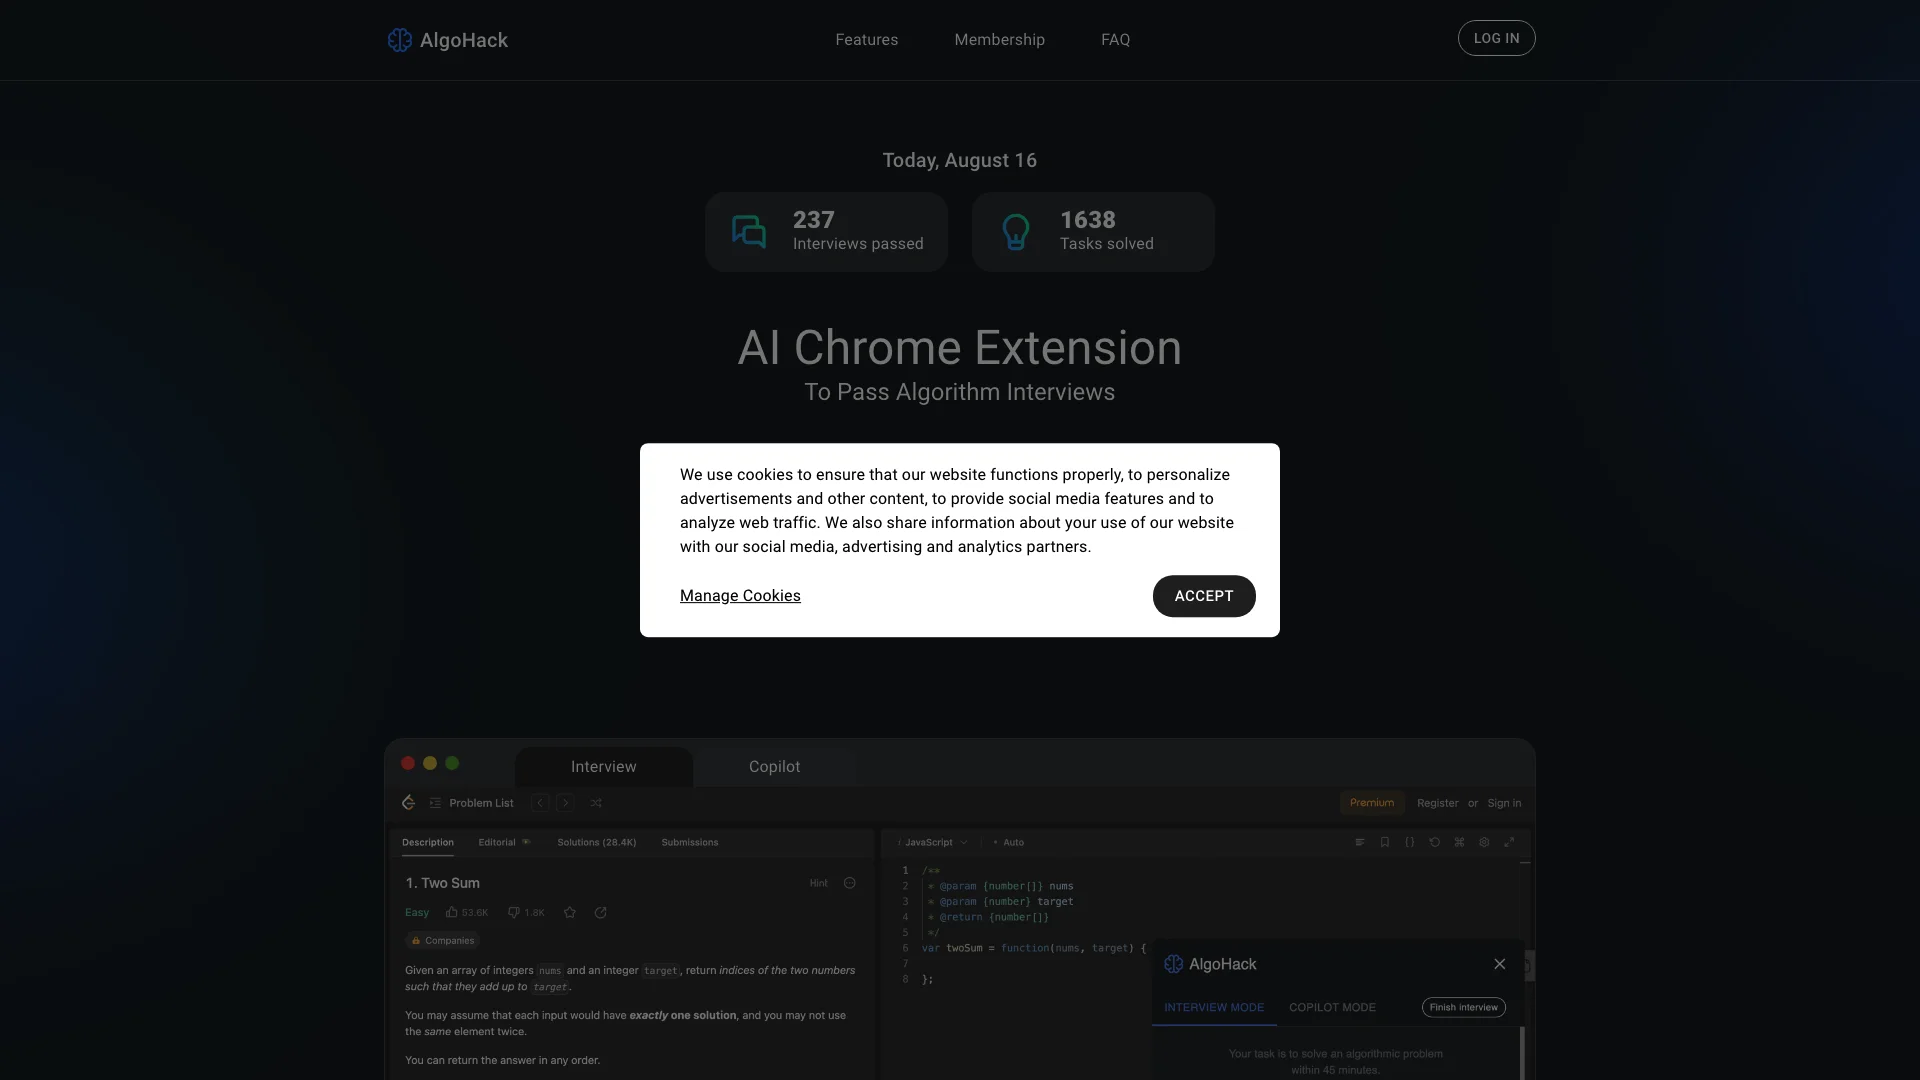Click the tasks solved lightbulb icon
The image size is (1920, 1080).
[x=1014, y=231]
